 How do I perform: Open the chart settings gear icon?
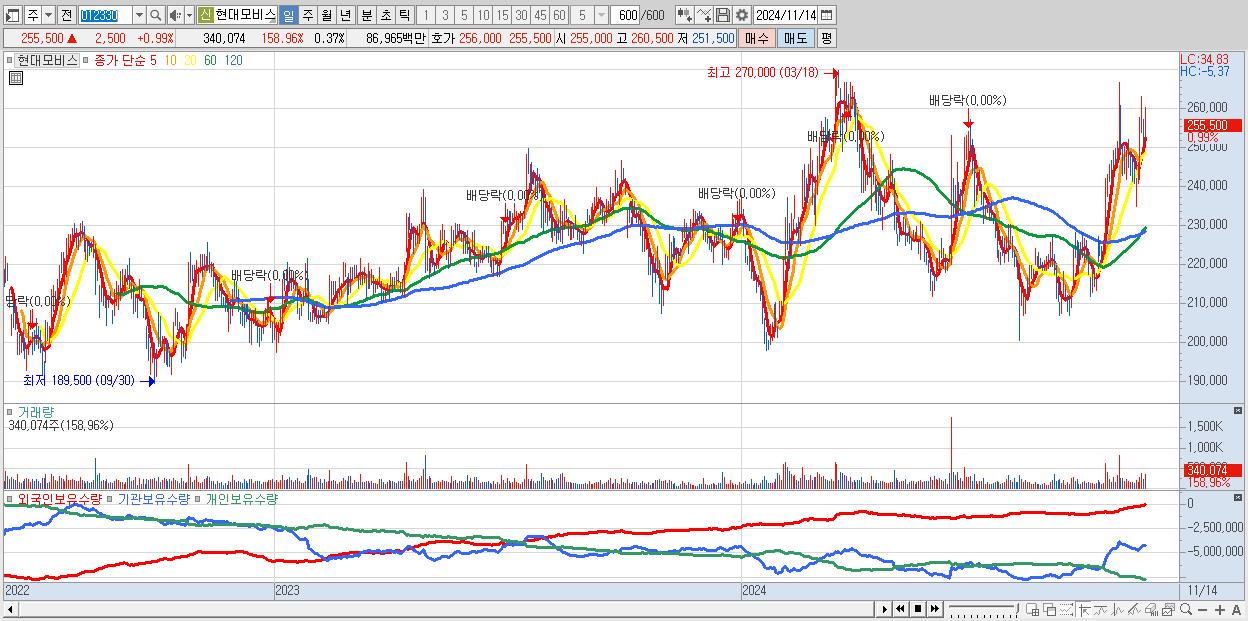tap(742, 15)
